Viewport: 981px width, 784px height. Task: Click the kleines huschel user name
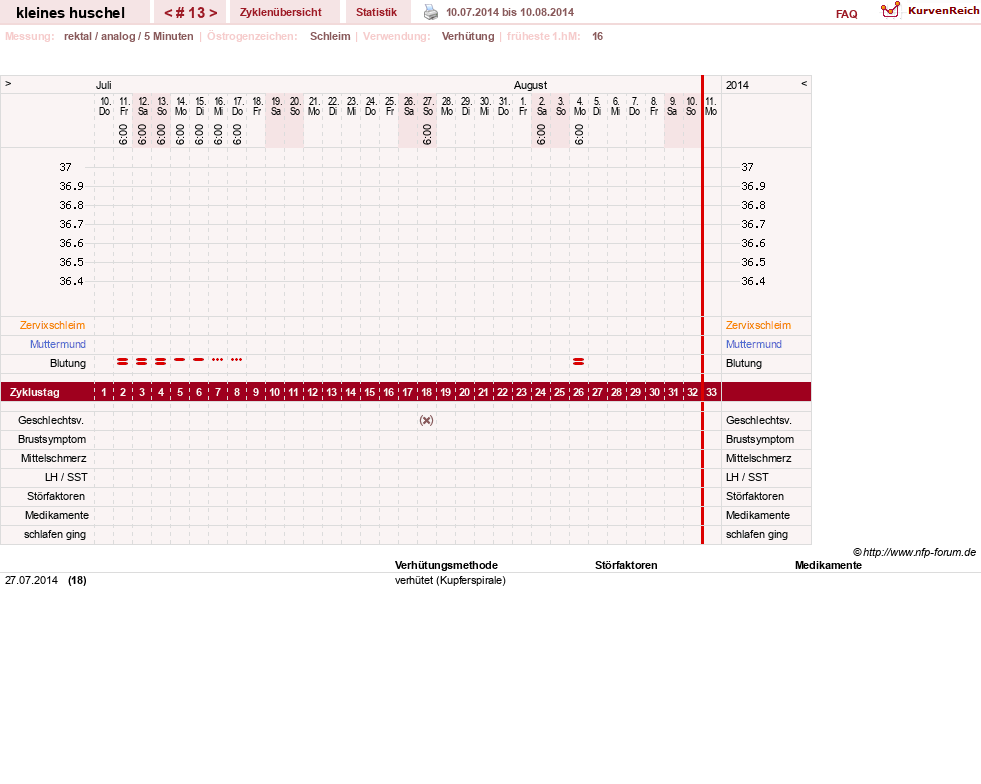70,13
